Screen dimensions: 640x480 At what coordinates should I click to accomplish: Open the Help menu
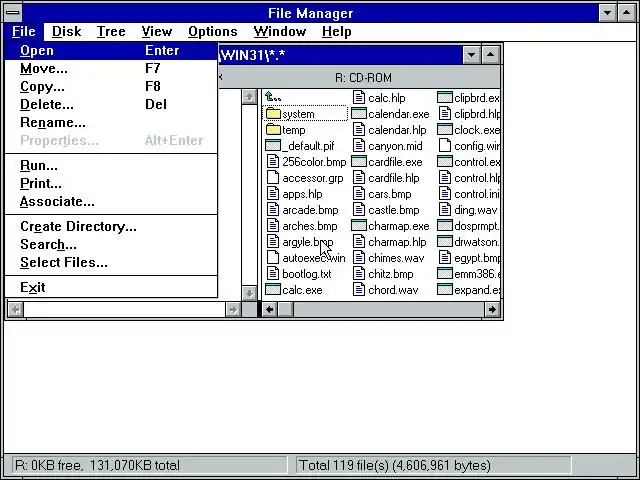point(336,31)
